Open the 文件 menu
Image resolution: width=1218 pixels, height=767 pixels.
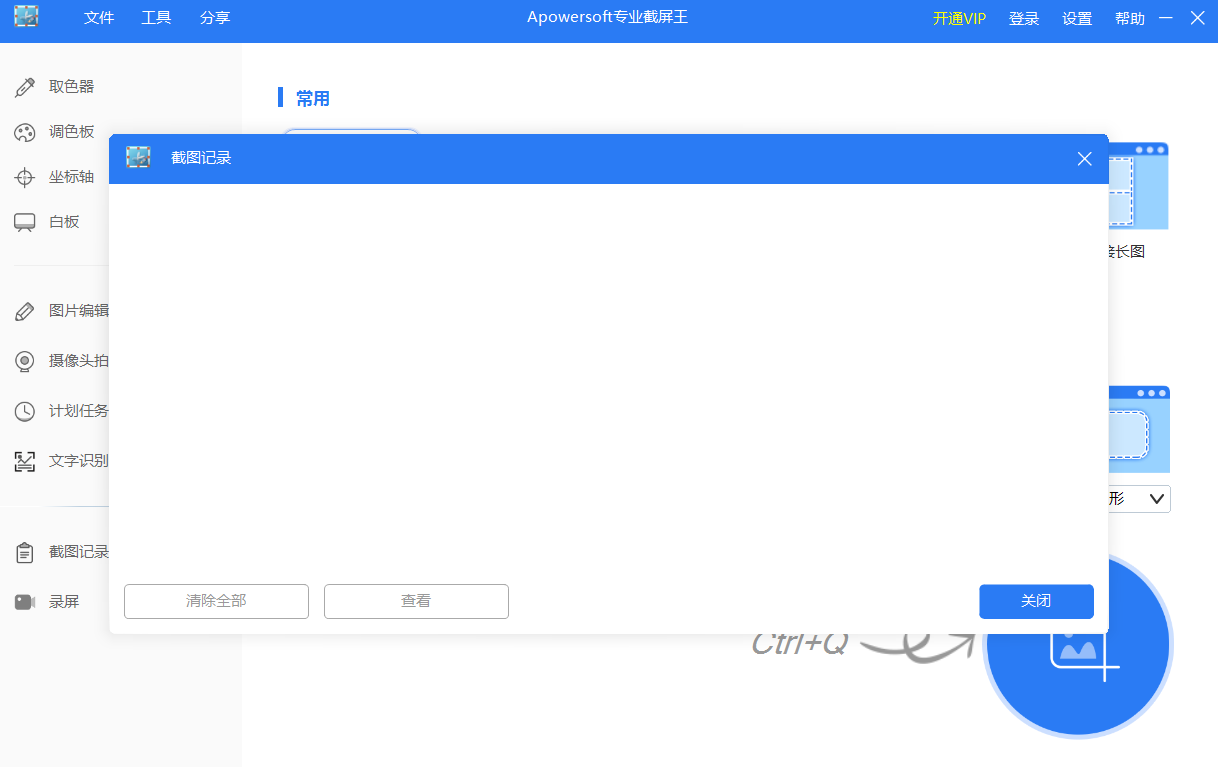point(99,18)
